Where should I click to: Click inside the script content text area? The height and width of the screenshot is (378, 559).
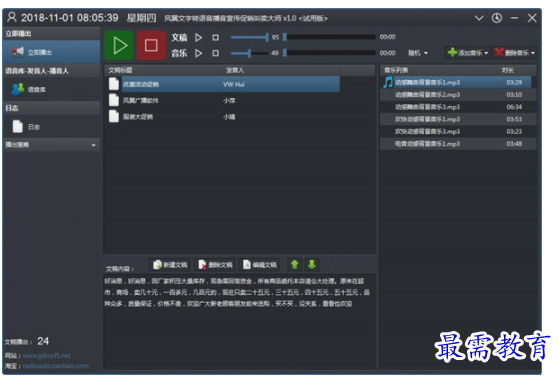(240, 321)
